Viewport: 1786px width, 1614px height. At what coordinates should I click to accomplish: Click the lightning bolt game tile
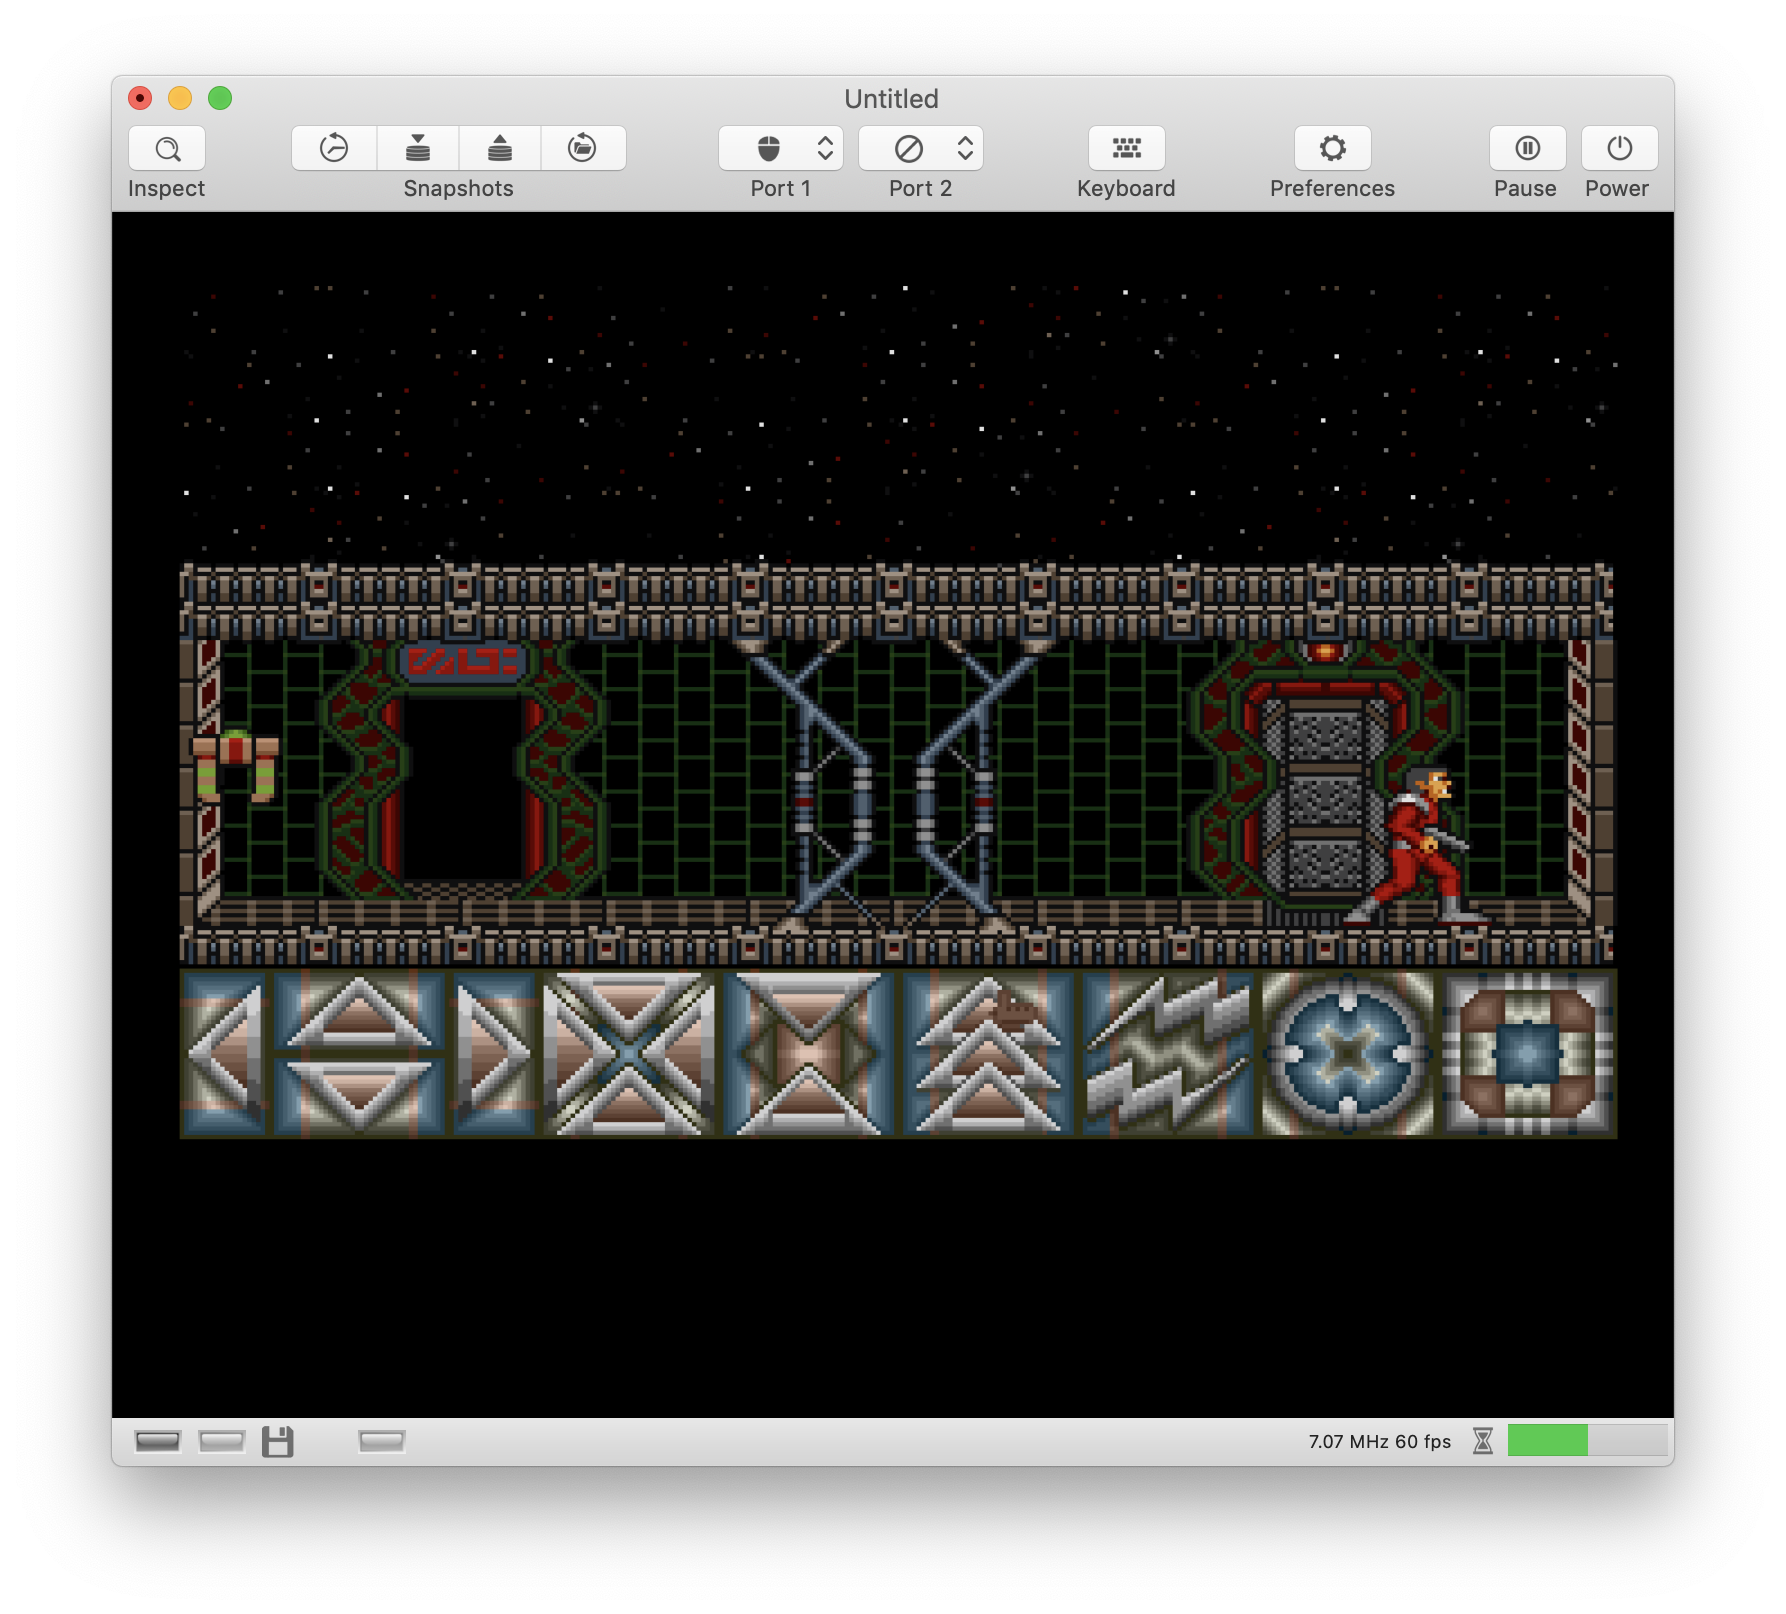click(1168, 1054)
